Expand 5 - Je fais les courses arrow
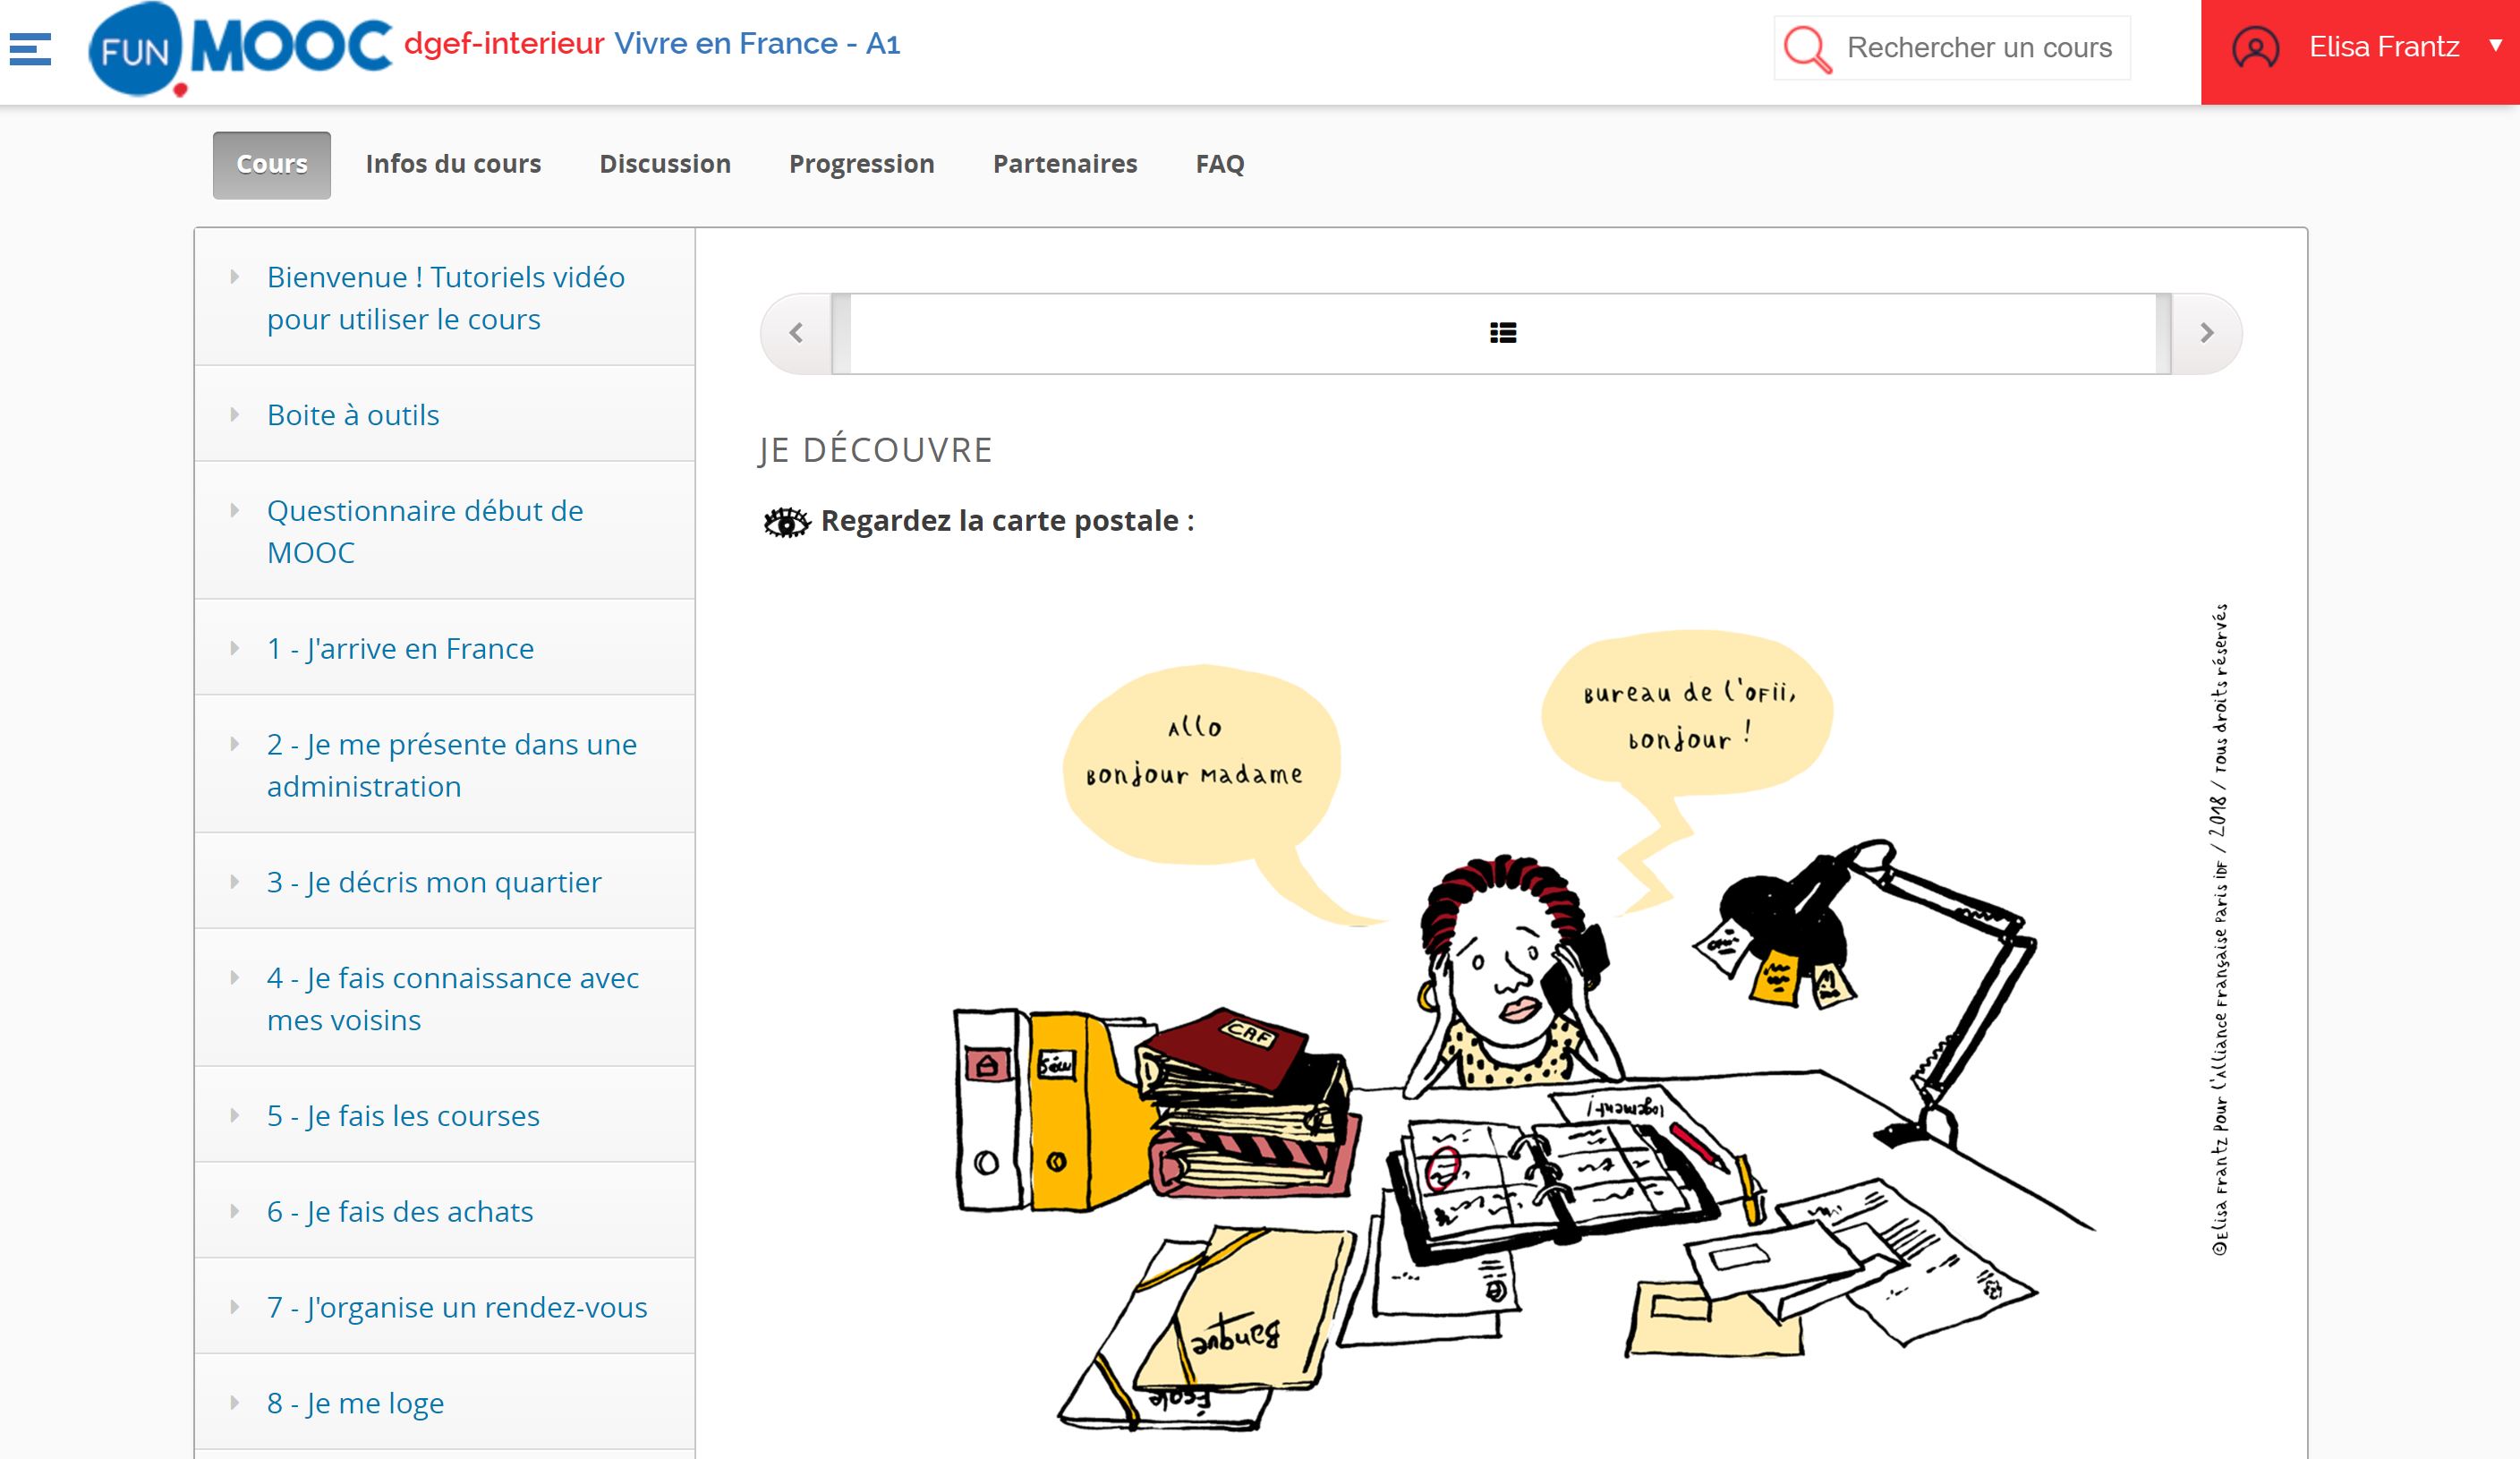 [235, 1116]
